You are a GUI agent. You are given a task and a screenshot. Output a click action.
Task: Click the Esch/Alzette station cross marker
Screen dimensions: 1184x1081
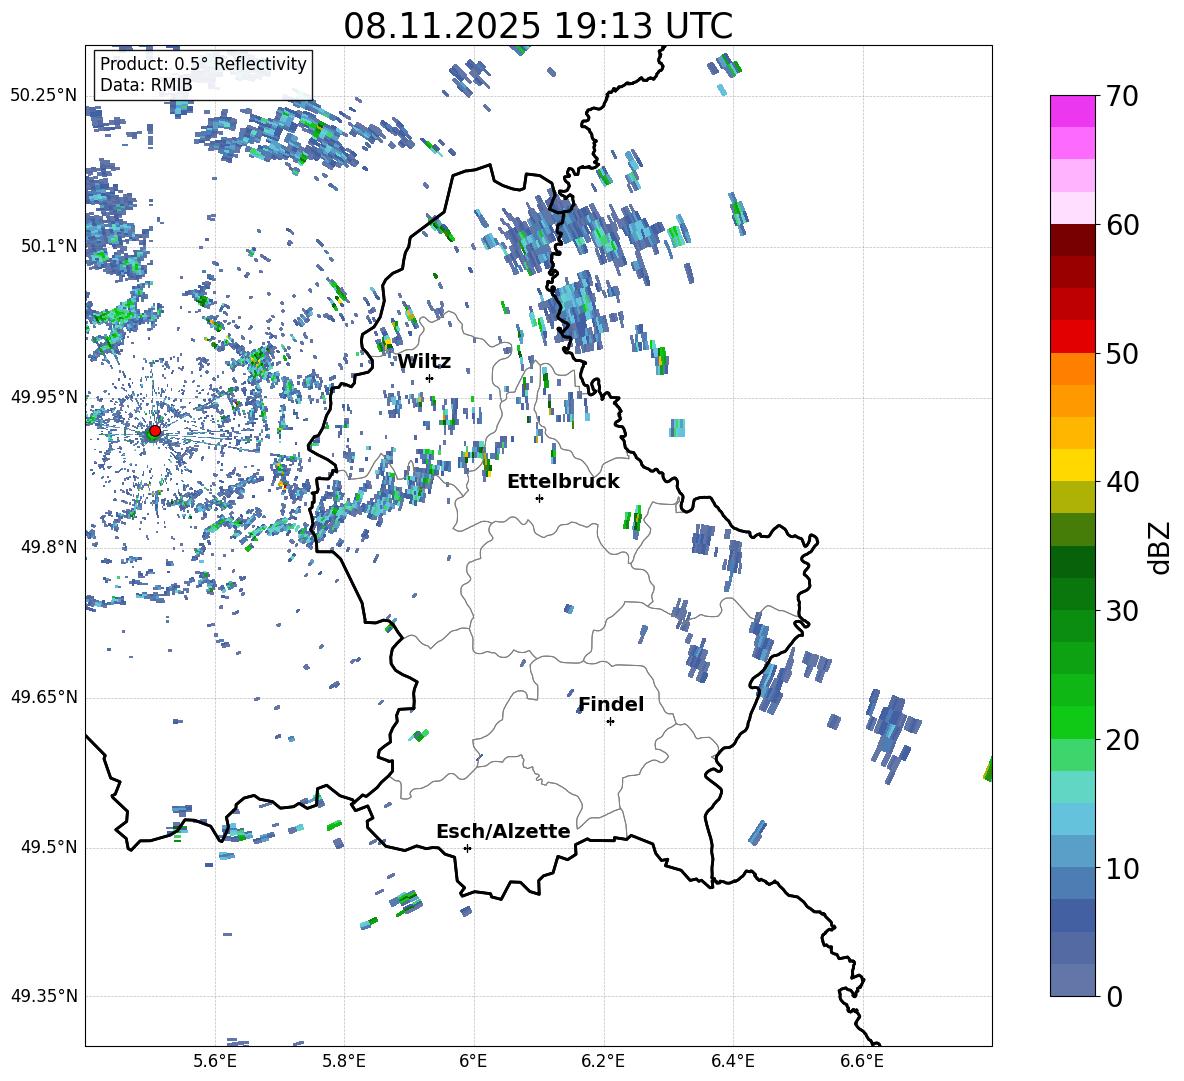467,848
